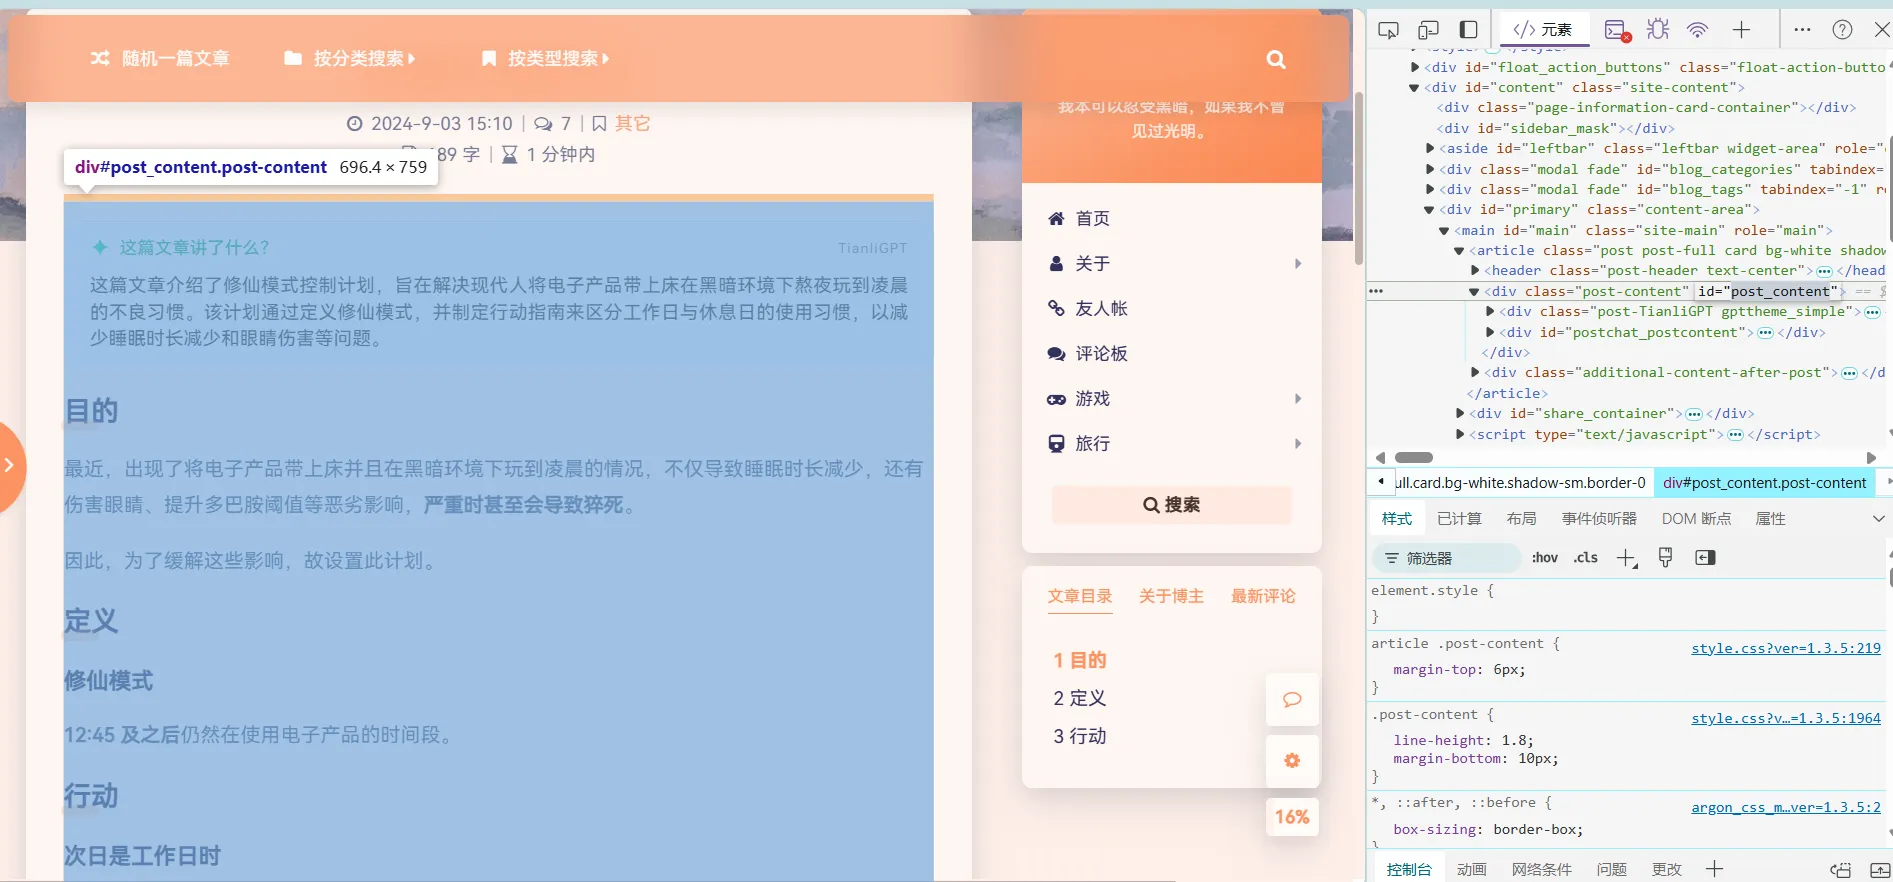Click 随机一篇文章 in header
Screen dimensions: 1893x882
[160, 58]
